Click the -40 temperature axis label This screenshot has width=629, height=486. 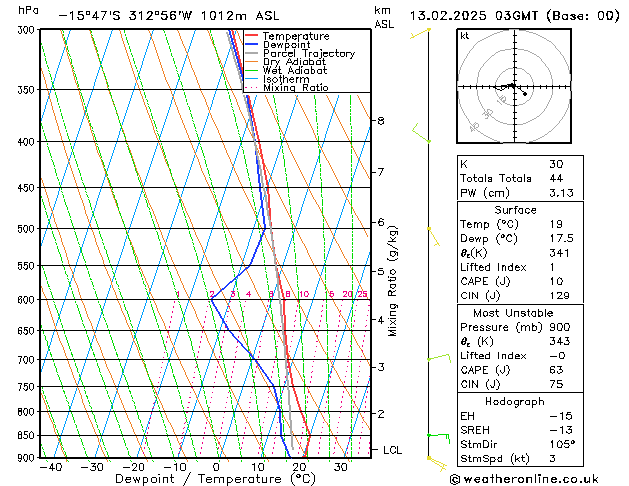tap(51, 467)
